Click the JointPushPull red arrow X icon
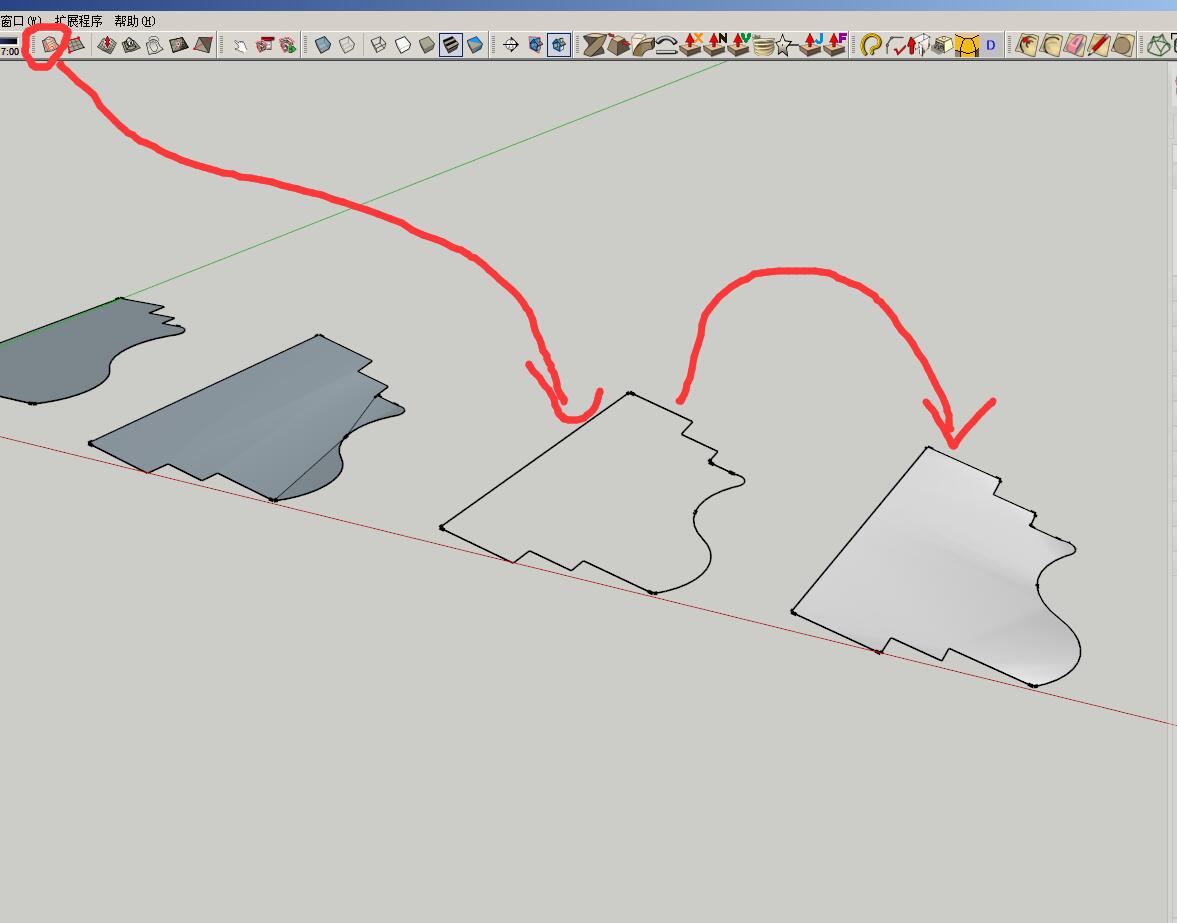This screenshot has width=1177, height=923. pos(692,45)
